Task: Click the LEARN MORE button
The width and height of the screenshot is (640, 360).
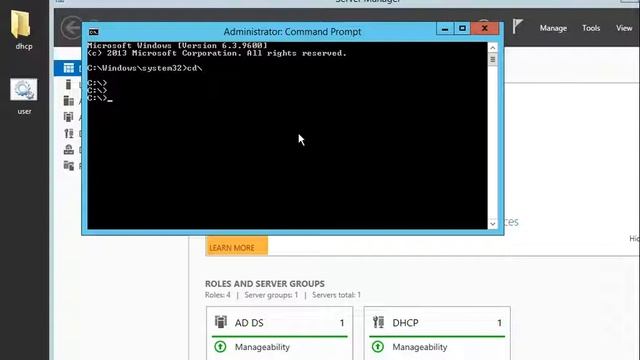Action: [x=237, y=247]
